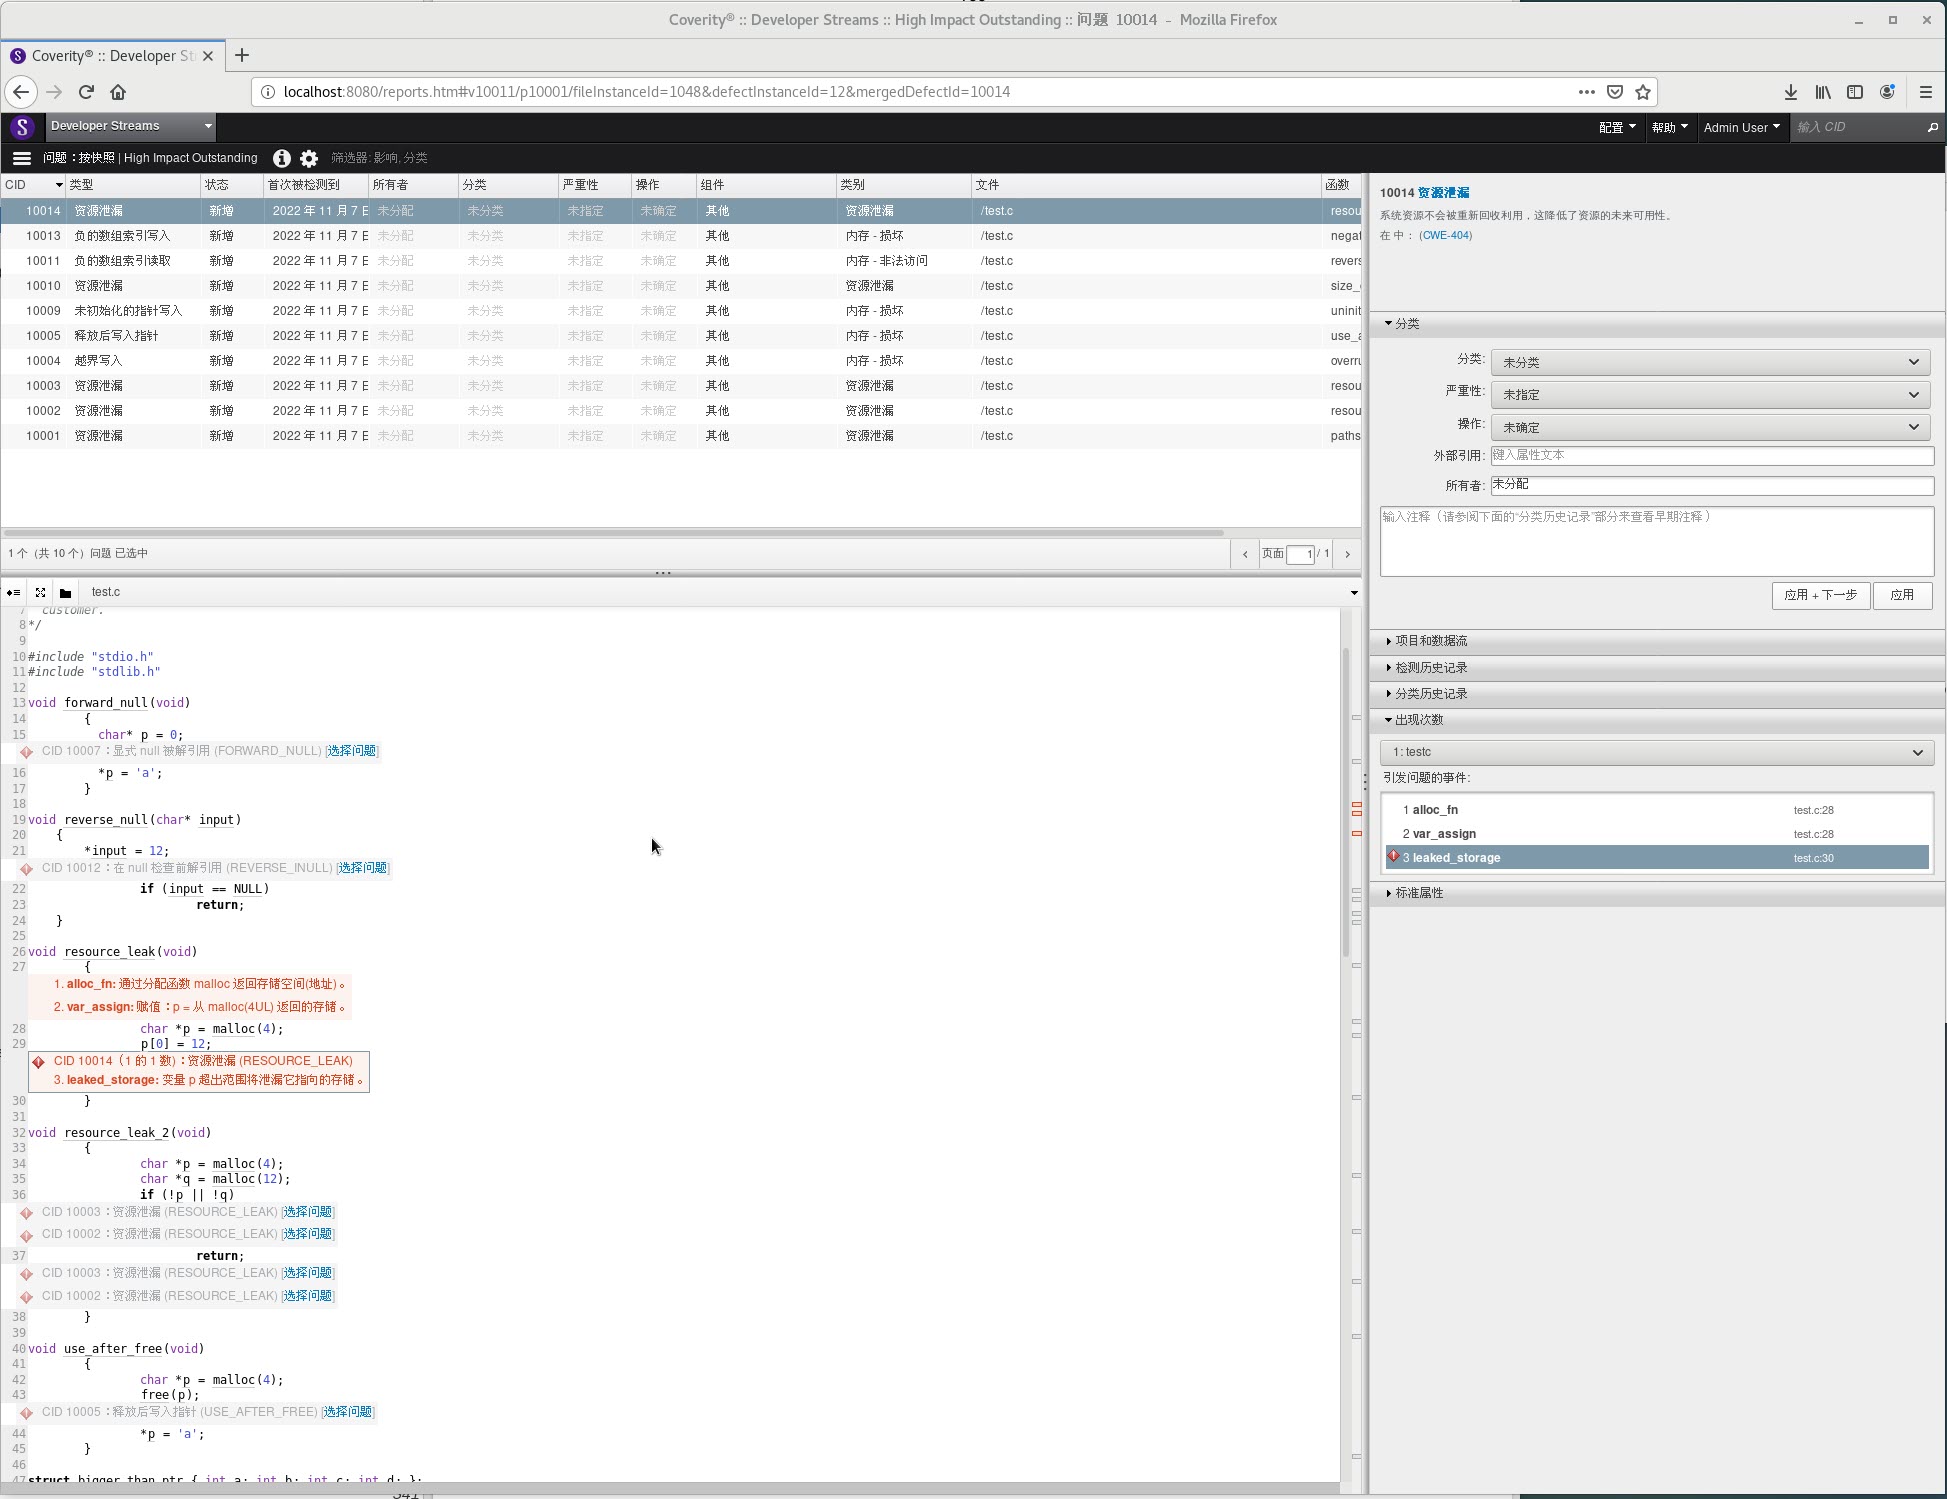Open the 配置 menu
1947x1499 pixels.
(1616, 127)
